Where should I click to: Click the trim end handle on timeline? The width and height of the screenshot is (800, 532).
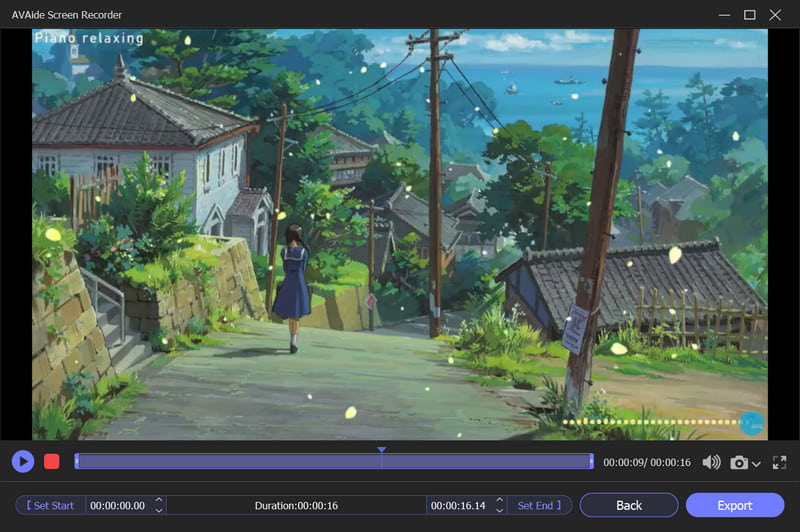[591, 462]
